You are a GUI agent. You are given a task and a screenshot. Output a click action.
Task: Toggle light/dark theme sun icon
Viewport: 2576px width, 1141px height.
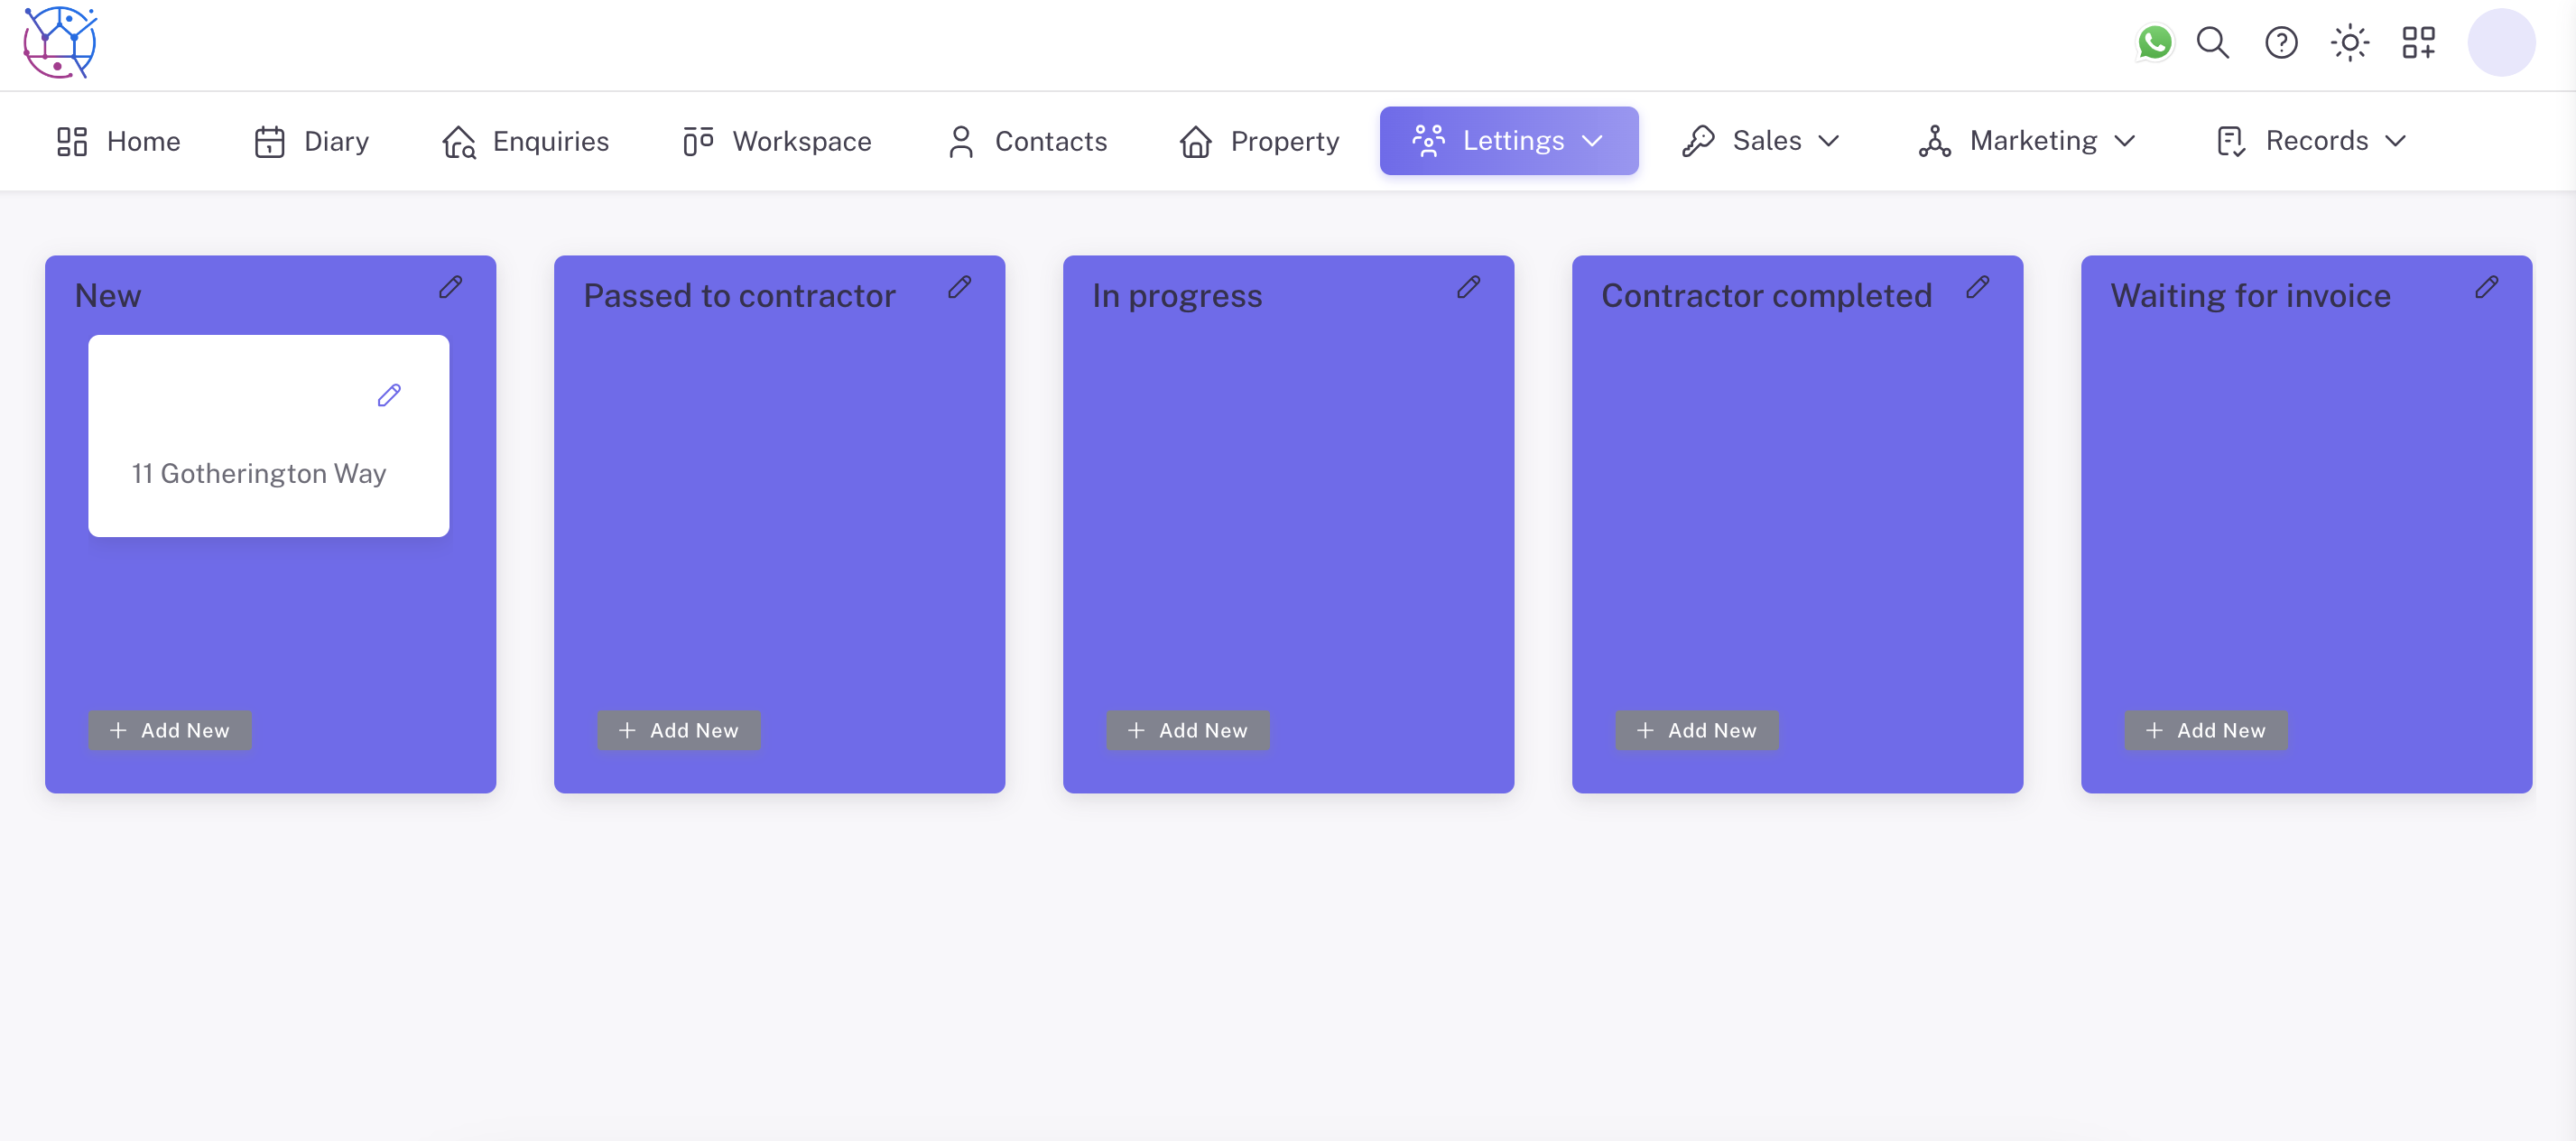tap(2349, 43)
